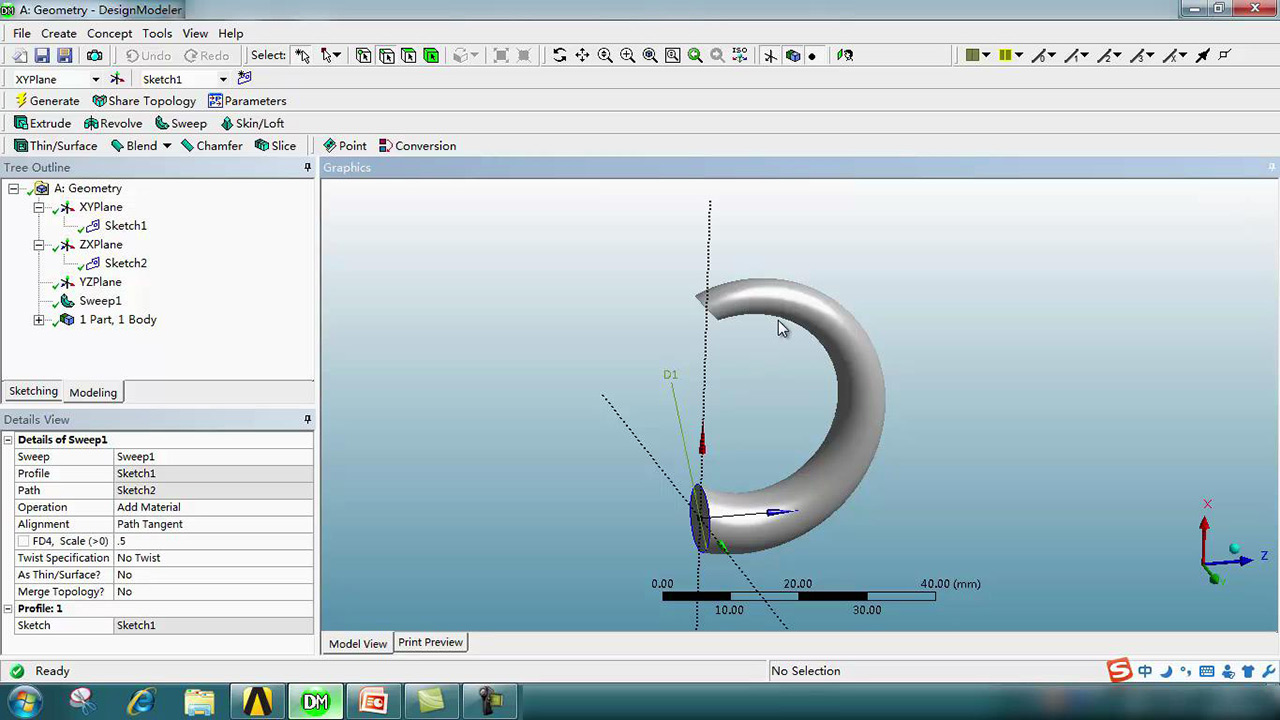1280x720 pixels.
Task: Click the New Sketch icon
Action: [244, 79]
